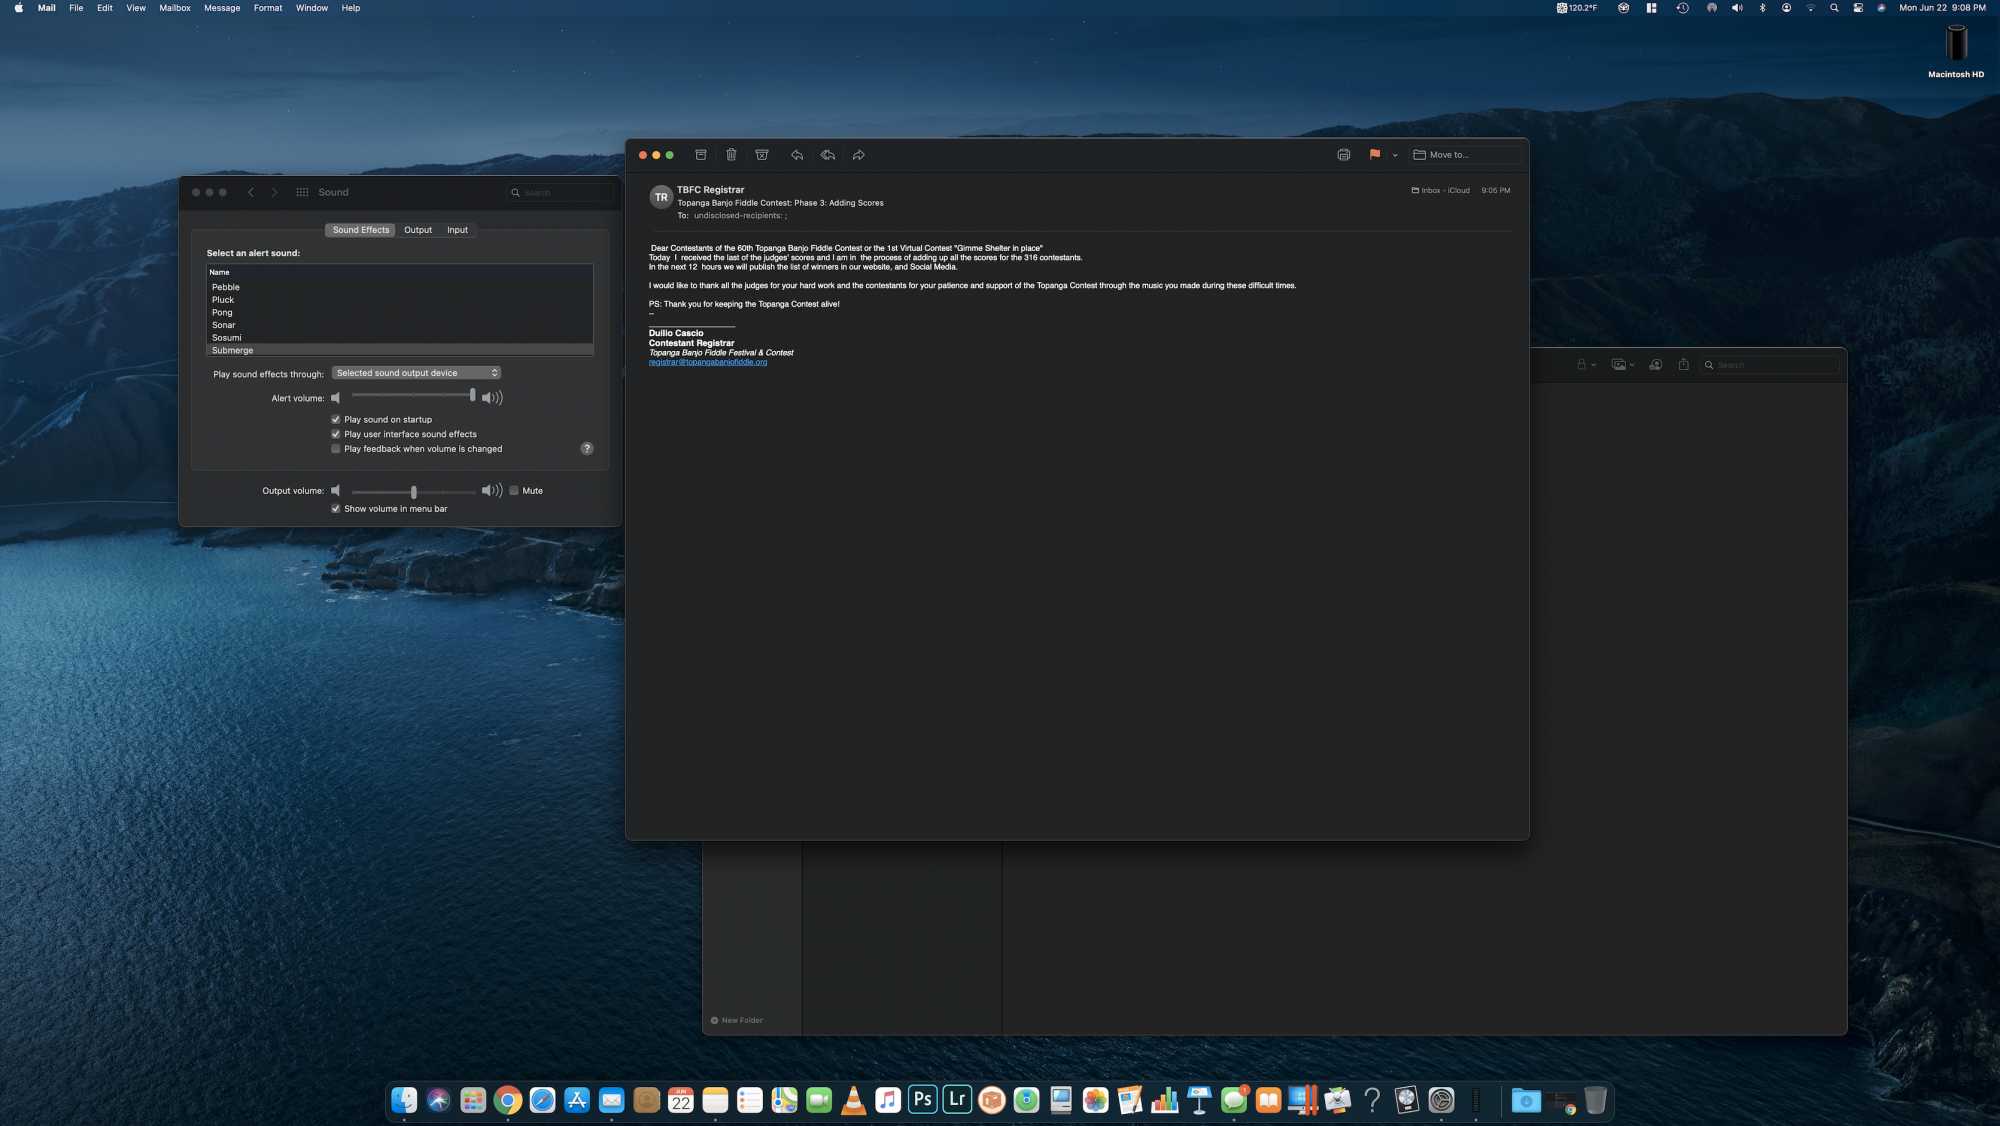
Task: Open Lightroom from the Dock
Action: click(957, 1100)
